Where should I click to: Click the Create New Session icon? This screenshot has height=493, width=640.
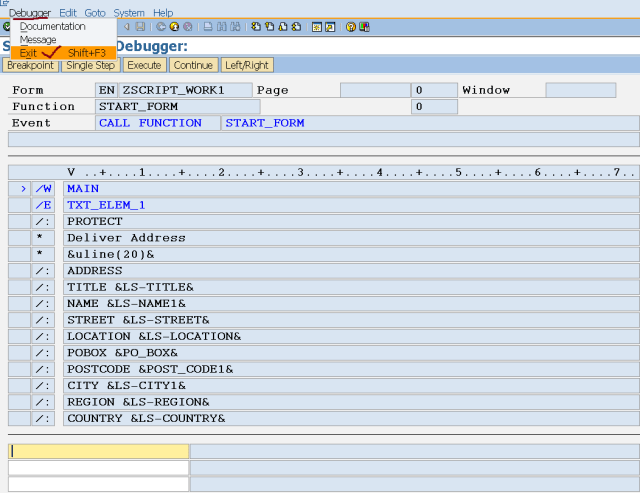[317, 27]
